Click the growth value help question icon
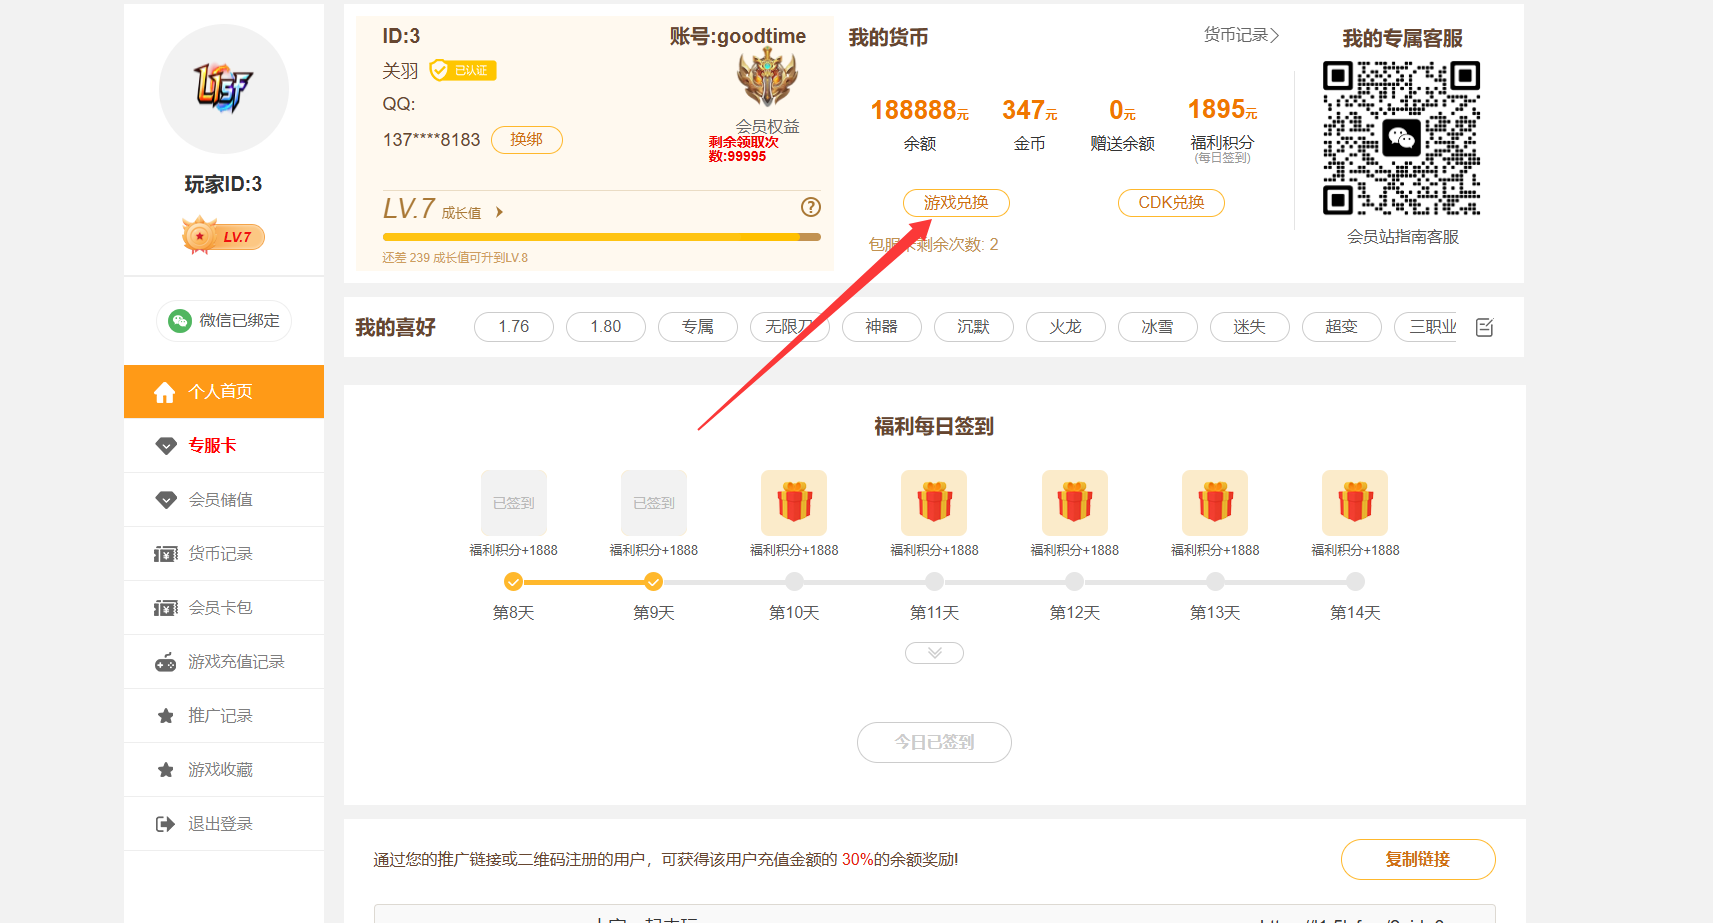Screen dimensions: 1713x923 tap(811, 207)
